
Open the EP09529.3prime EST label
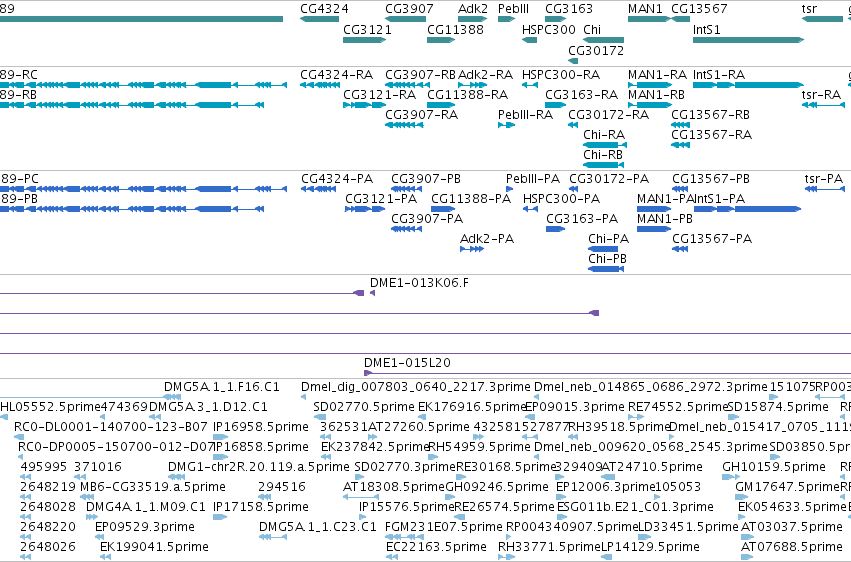coord(145,528)
